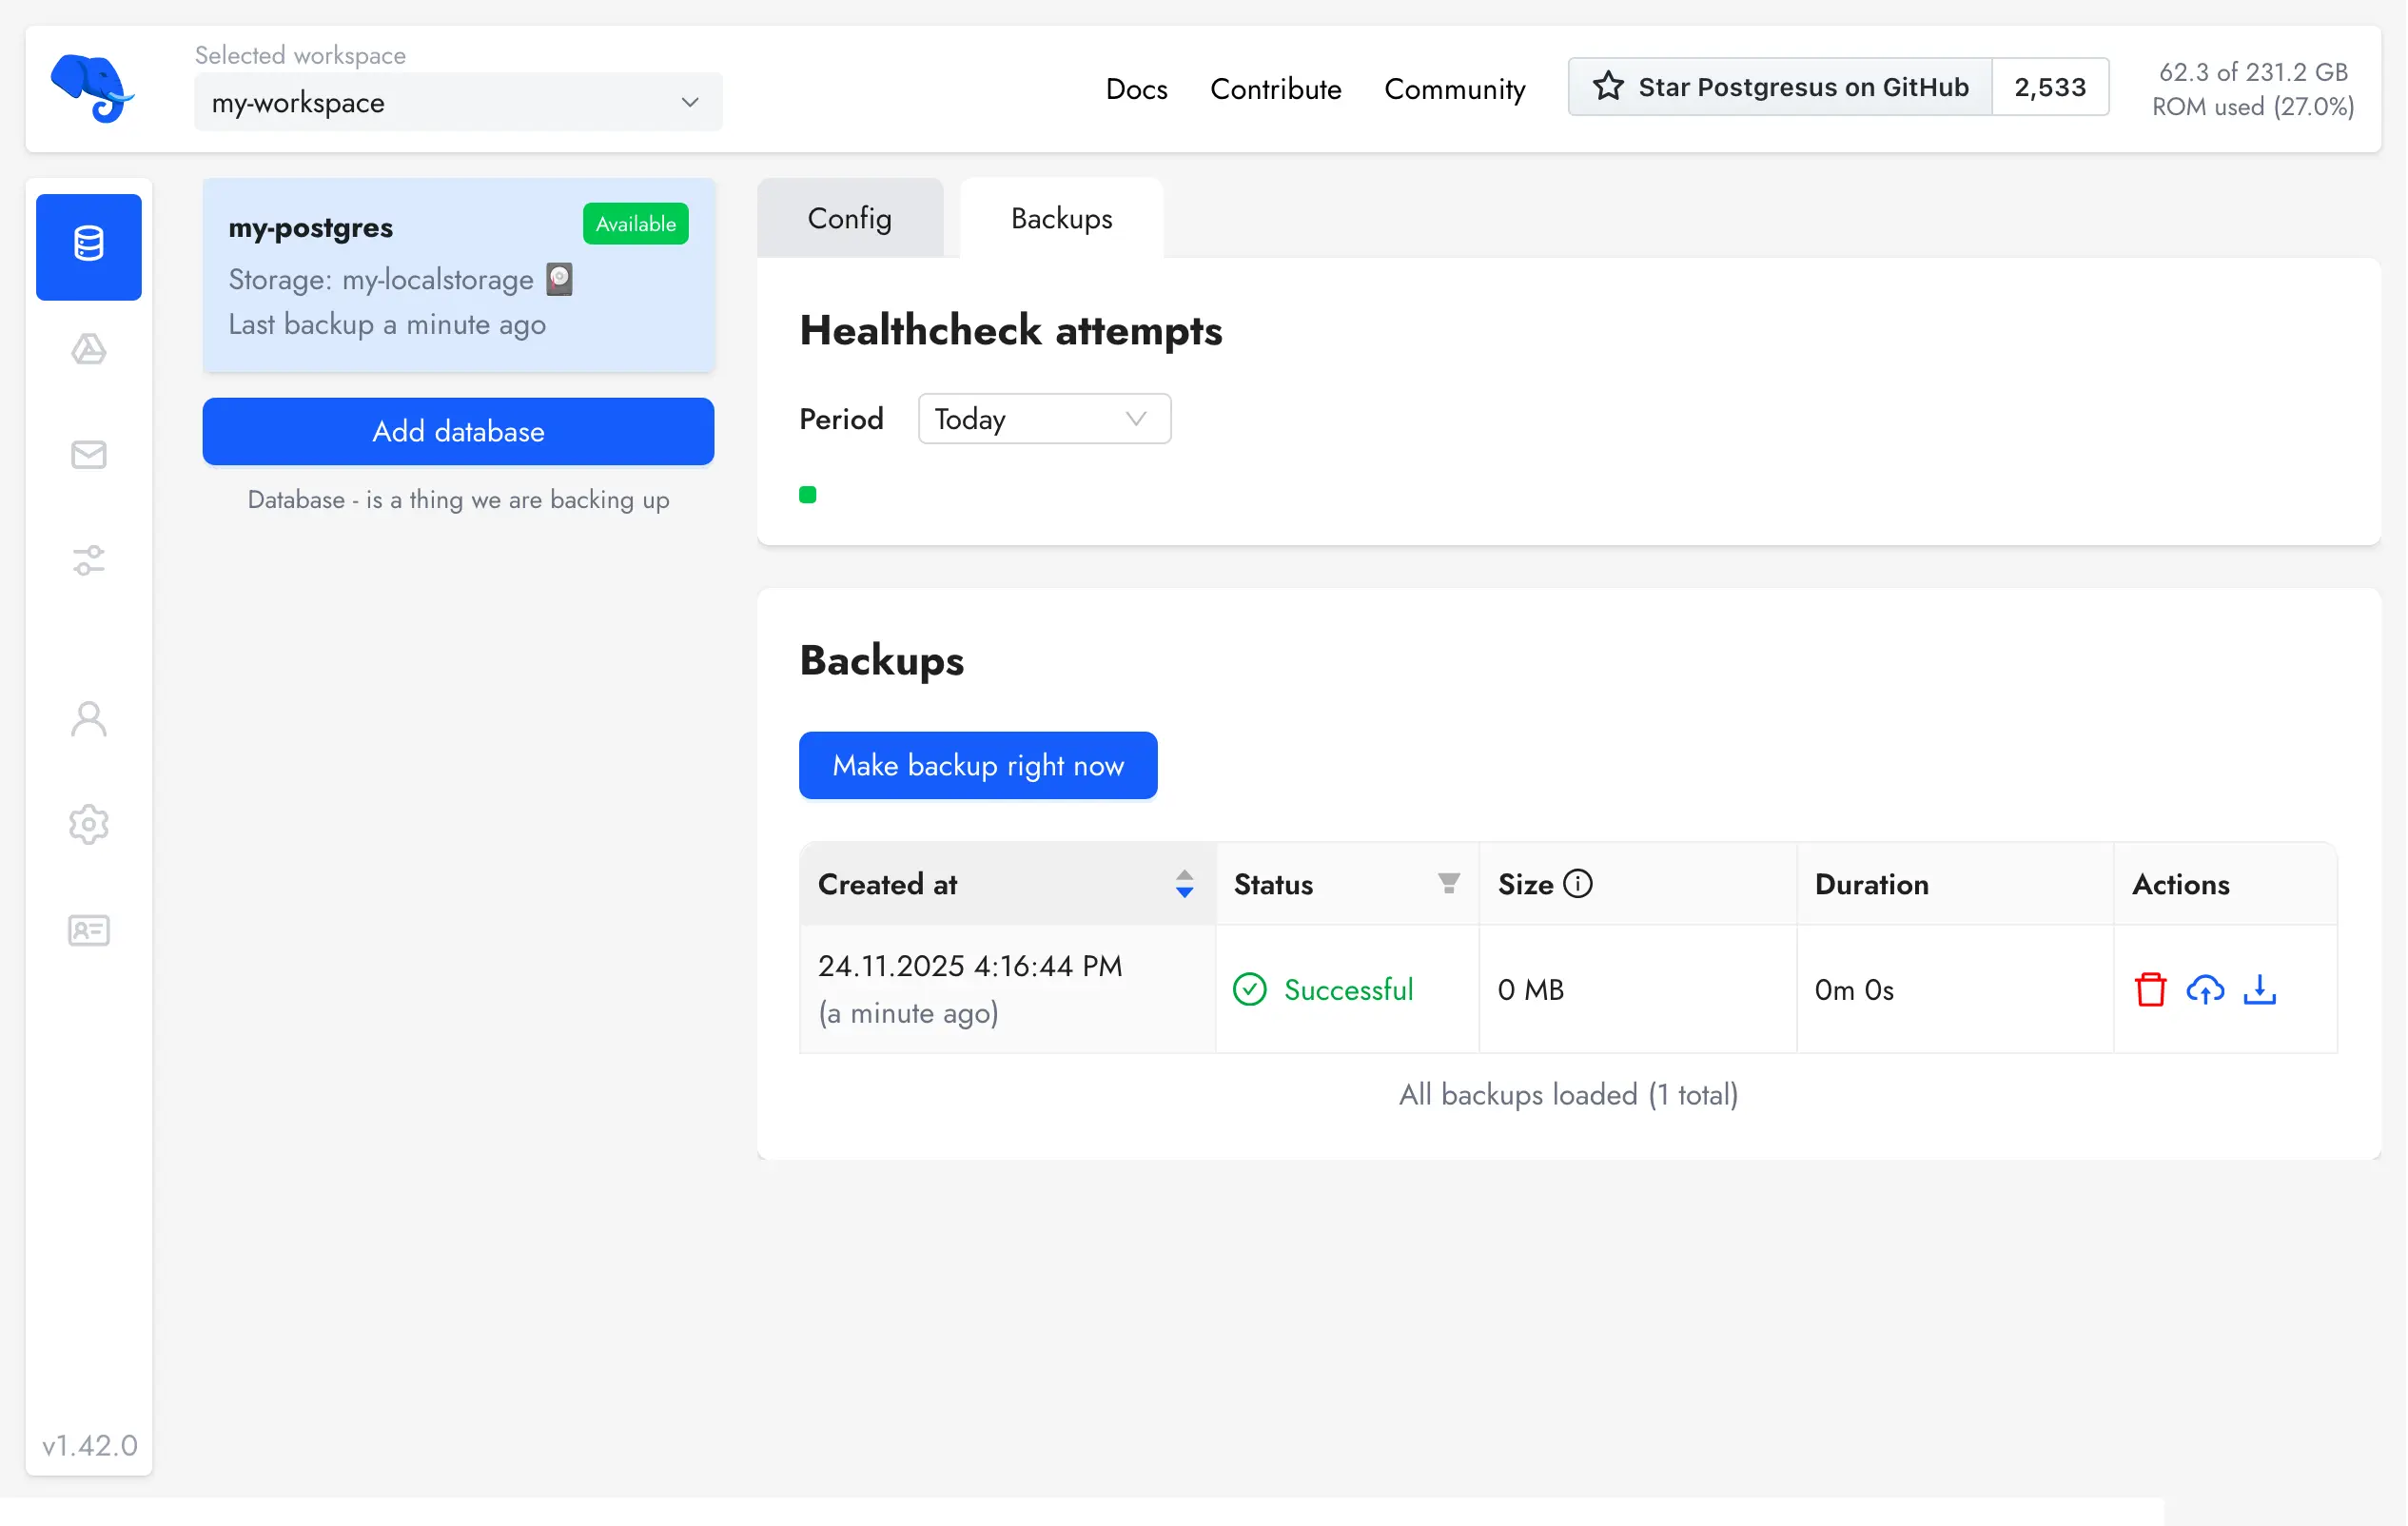Expand the Period dropdown showing Today
2408x1526 pixels.
(x=1043, y=418)
